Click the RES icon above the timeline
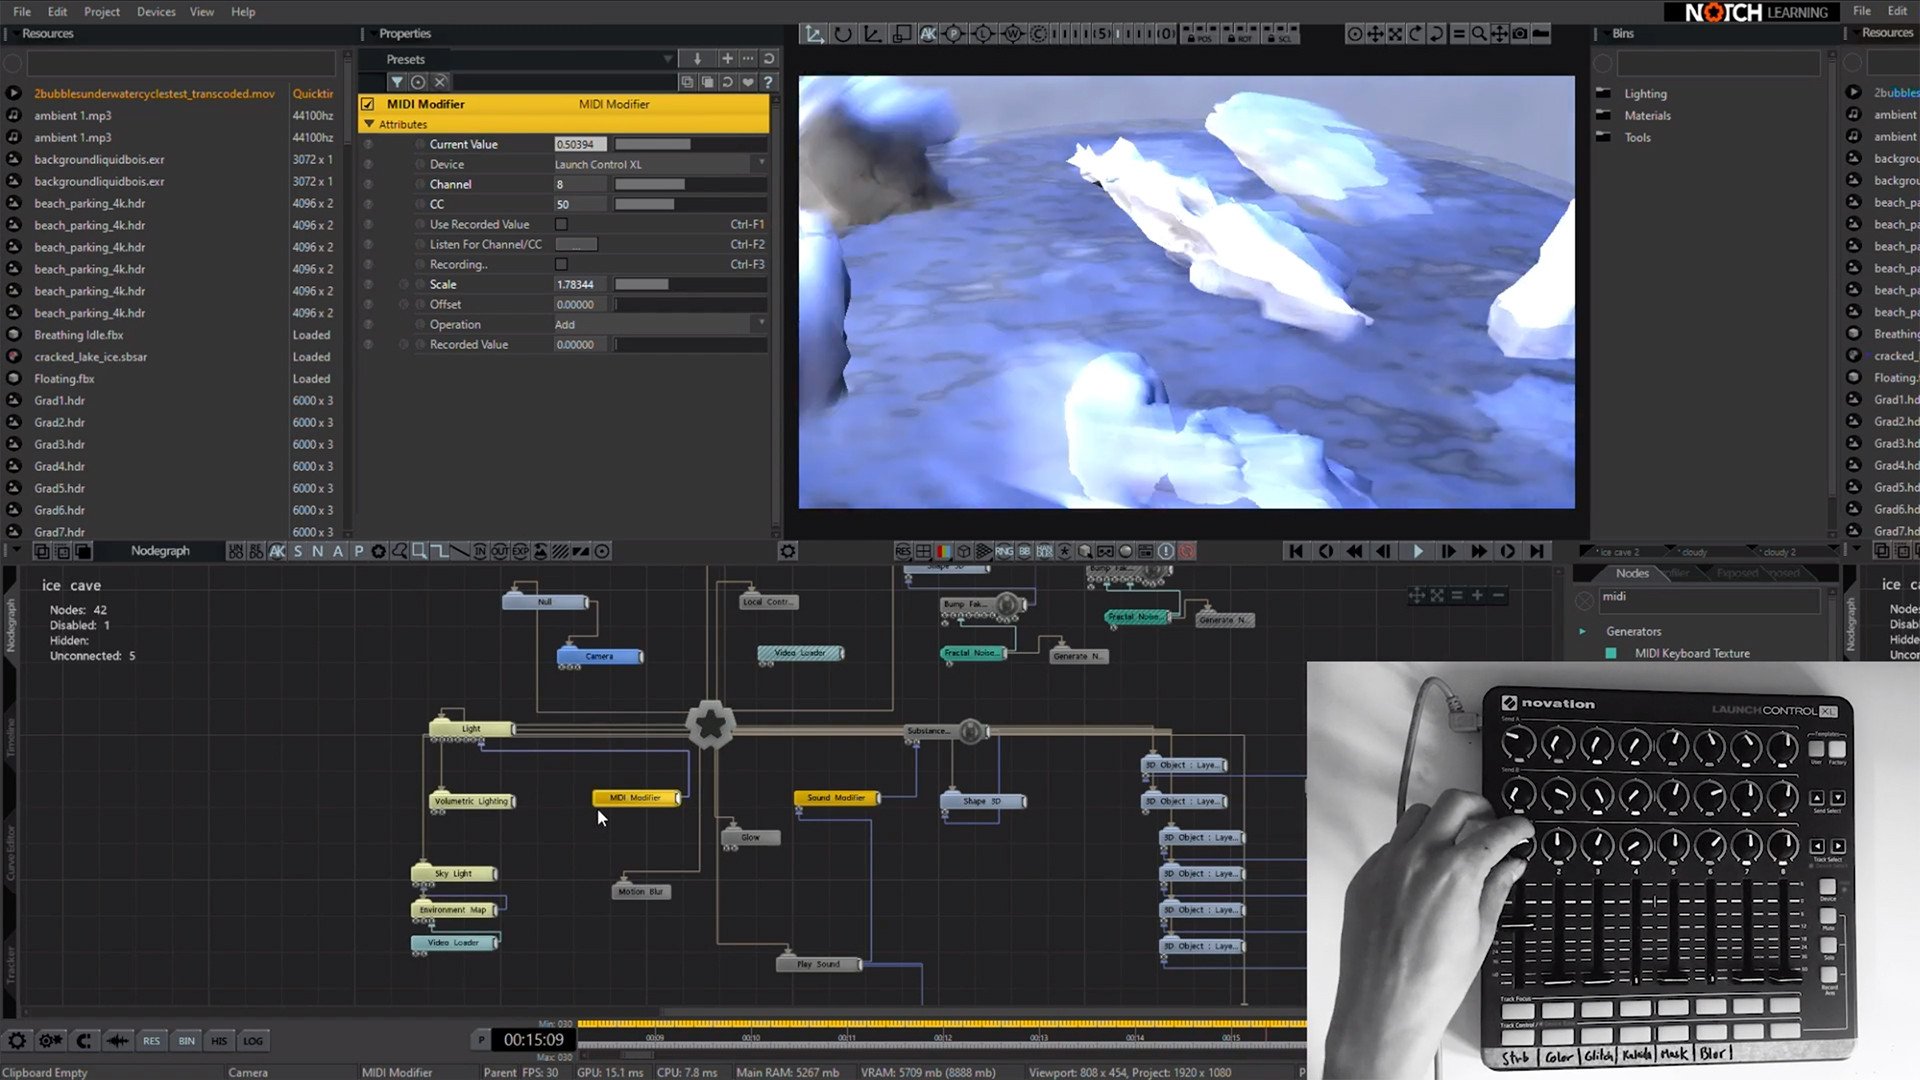The width and height of the screenshot is (1920, 1080). [903, 551]
